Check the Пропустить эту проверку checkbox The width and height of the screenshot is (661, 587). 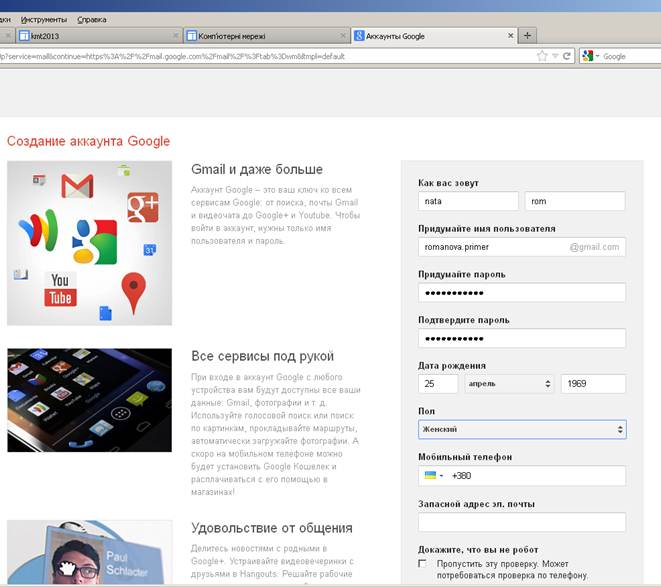422,564
